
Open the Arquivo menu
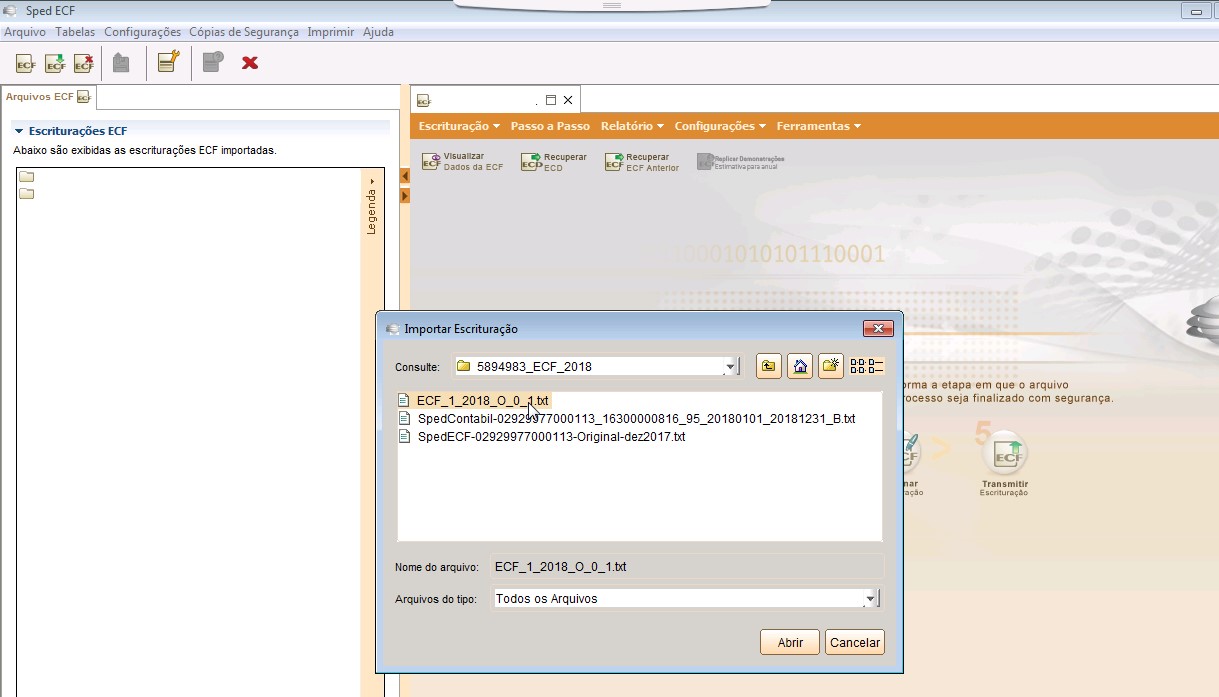pyautogui.click(x=25, y=32)
